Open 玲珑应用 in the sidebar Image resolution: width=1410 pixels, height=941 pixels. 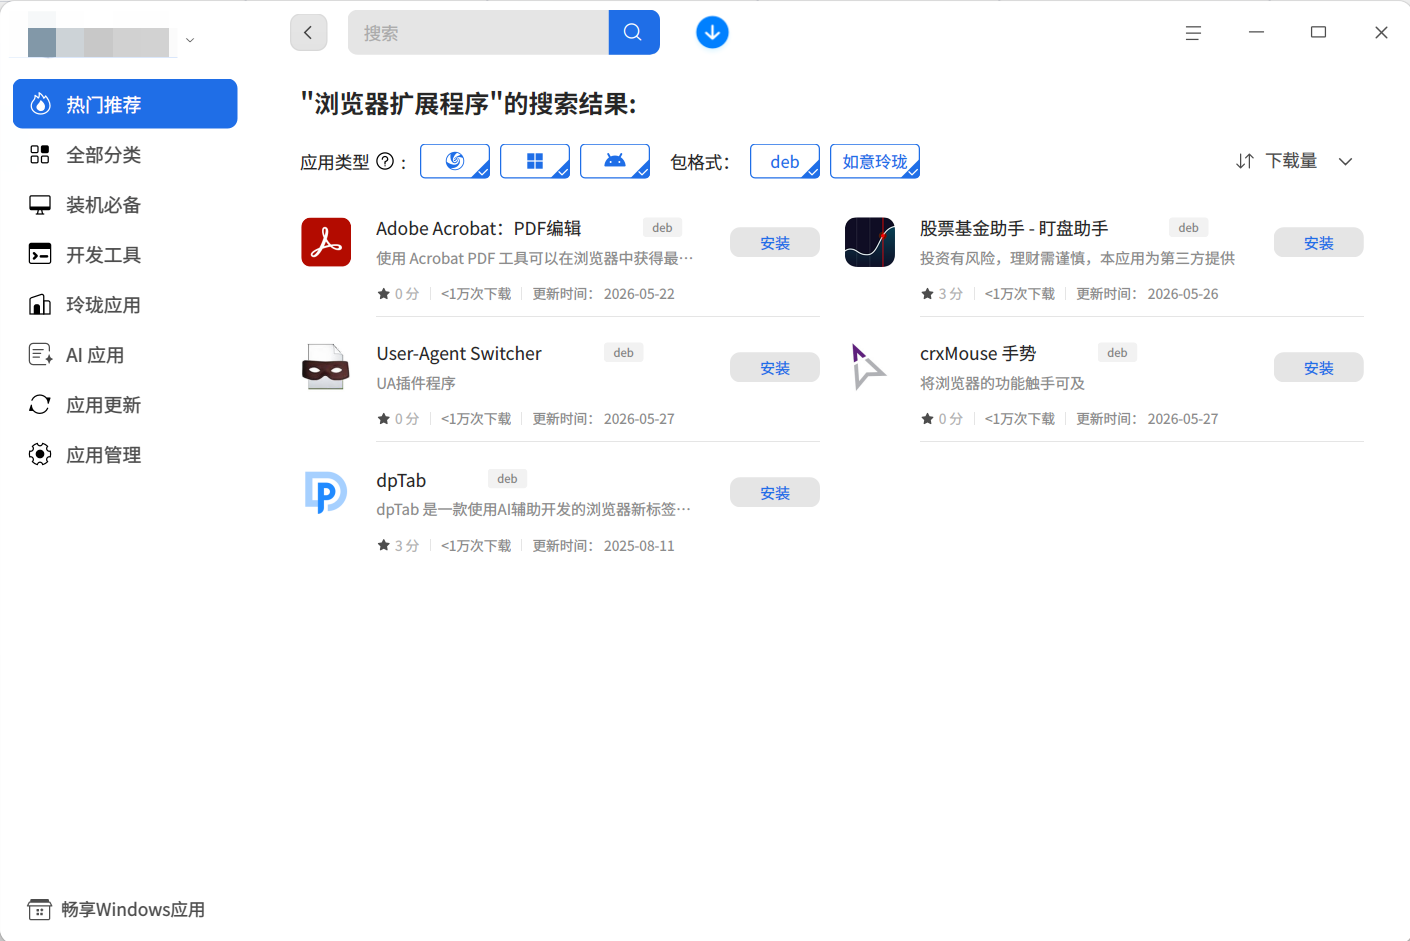pos(125,304)
